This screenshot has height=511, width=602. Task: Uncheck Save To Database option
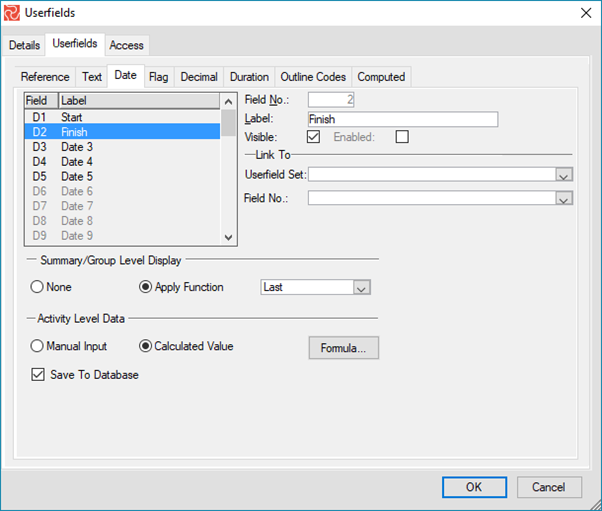coord(39,375)
